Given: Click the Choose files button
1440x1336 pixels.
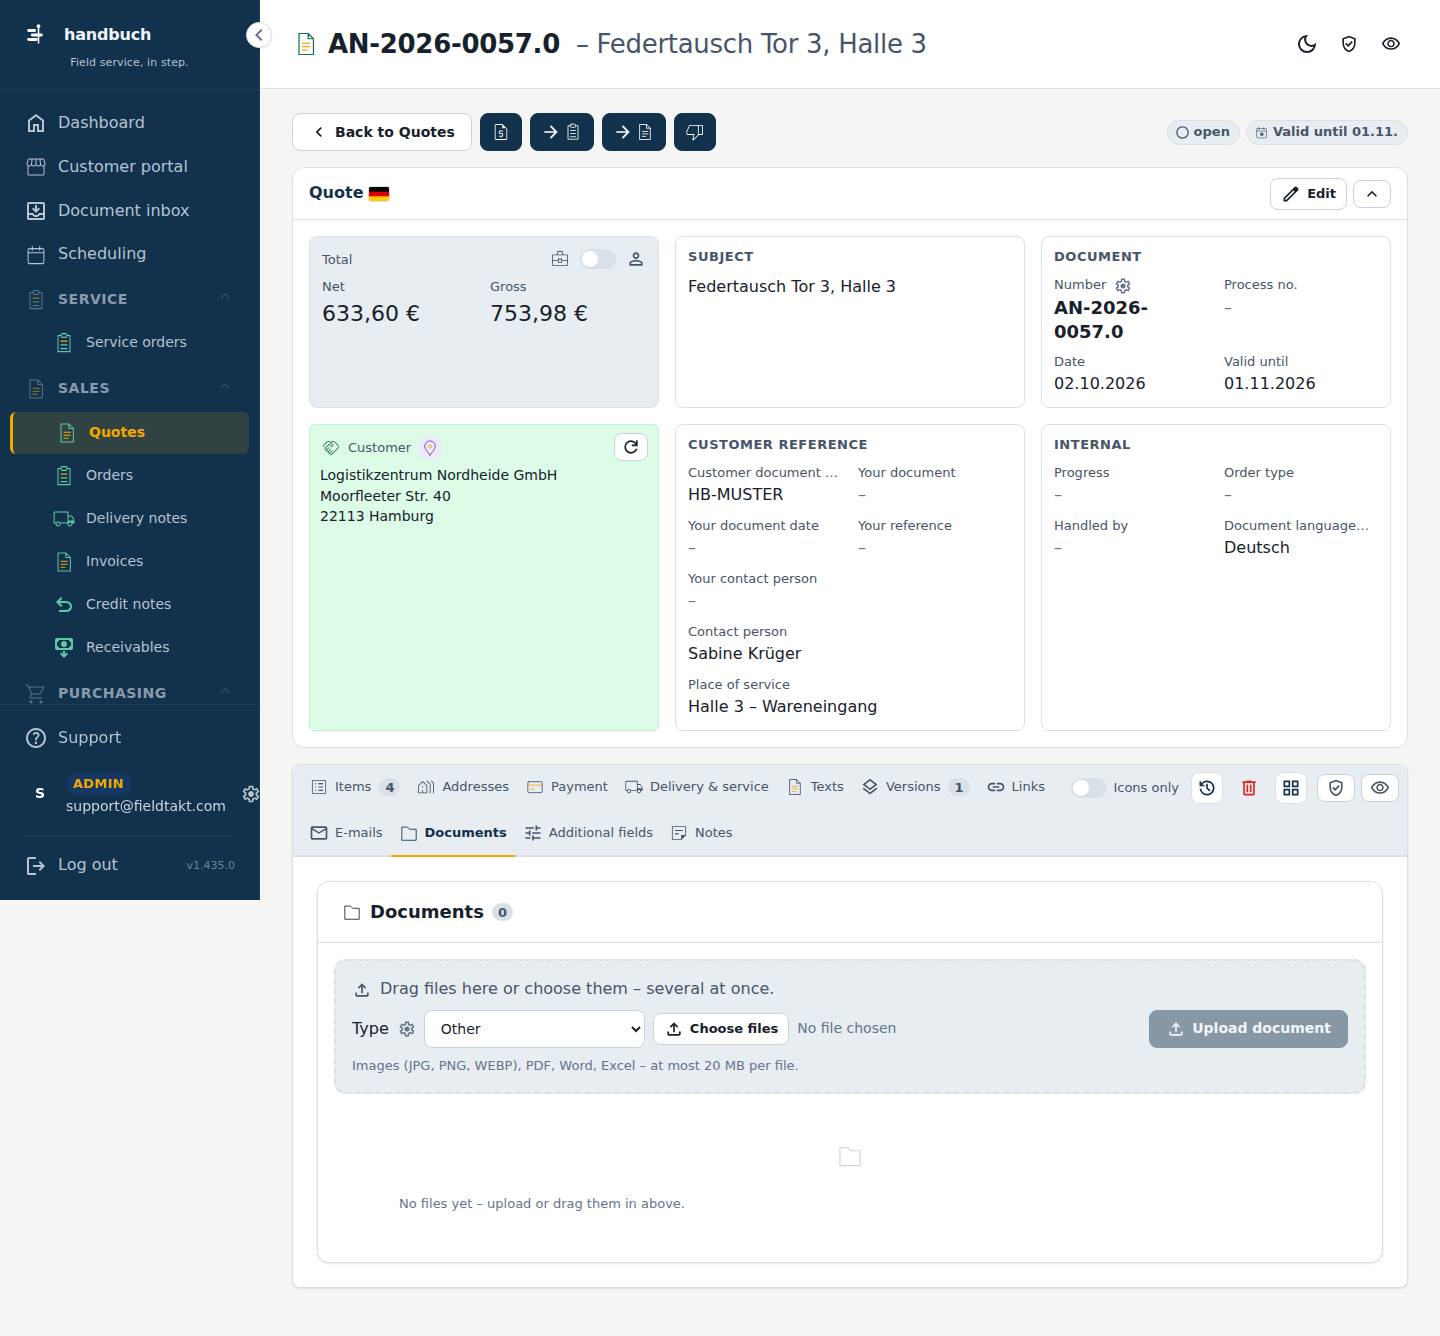Looking at the screenshot, I should point(721,1029).
